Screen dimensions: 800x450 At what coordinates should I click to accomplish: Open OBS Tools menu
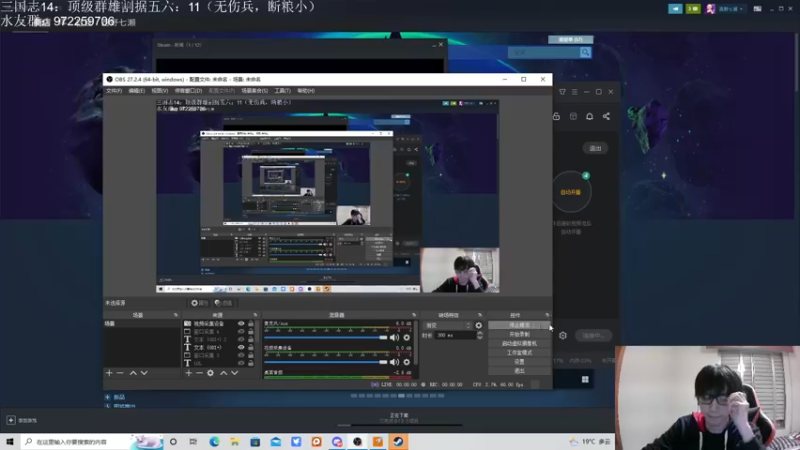[x=282, y=91]
